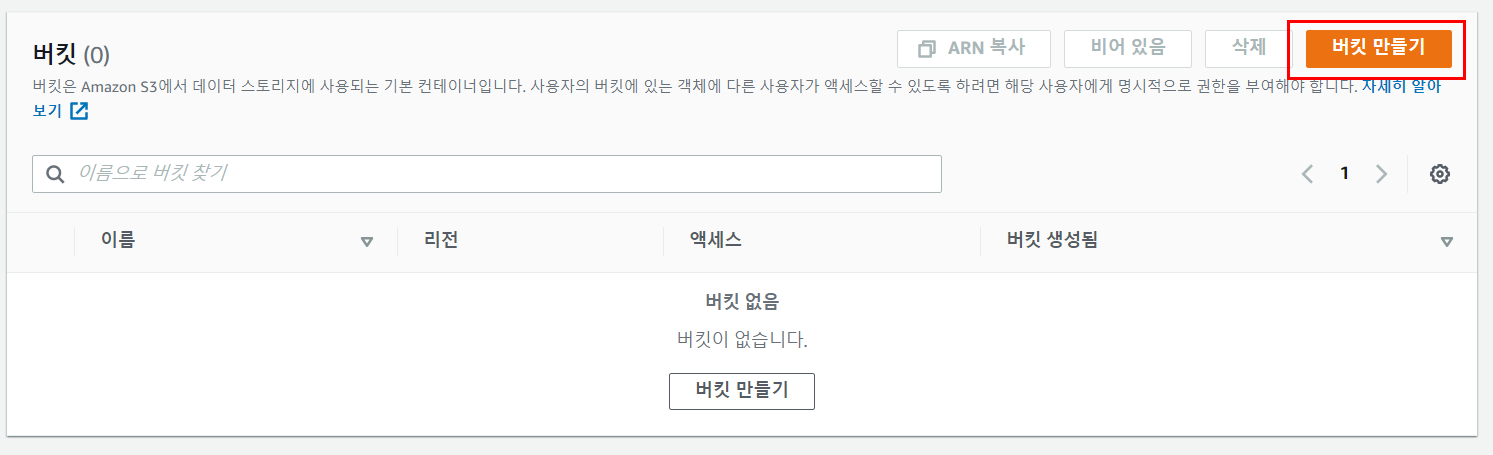Click the 리전 column header
The height and width of the screenshot is (455, 1493).
point(441,240)
